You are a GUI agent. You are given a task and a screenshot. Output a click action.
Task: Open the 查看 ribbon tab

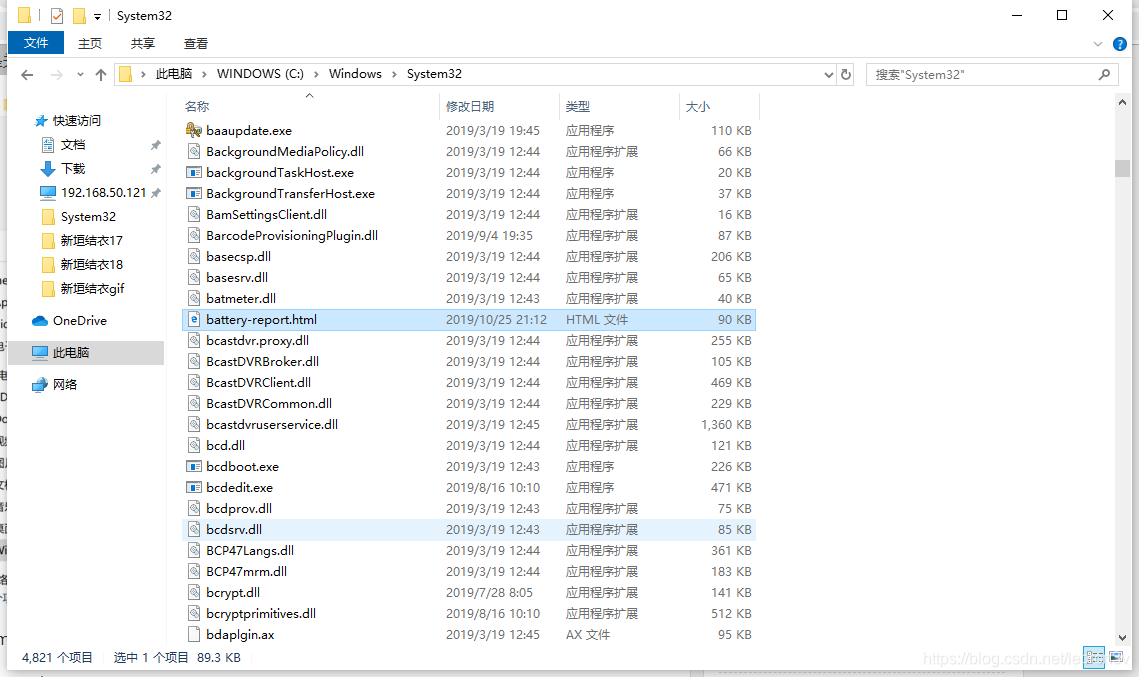click(x=196, y=43)
